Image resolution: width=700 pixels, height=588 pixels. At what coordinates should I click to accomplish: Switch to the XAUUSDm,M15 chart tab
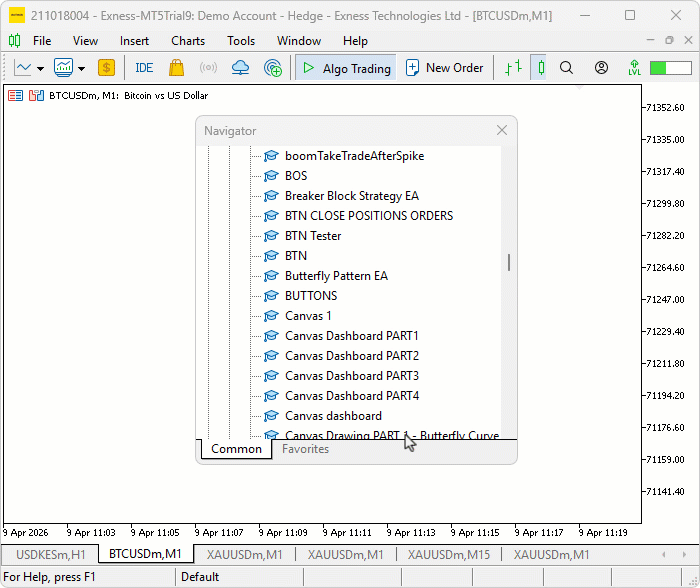point(449,555)
